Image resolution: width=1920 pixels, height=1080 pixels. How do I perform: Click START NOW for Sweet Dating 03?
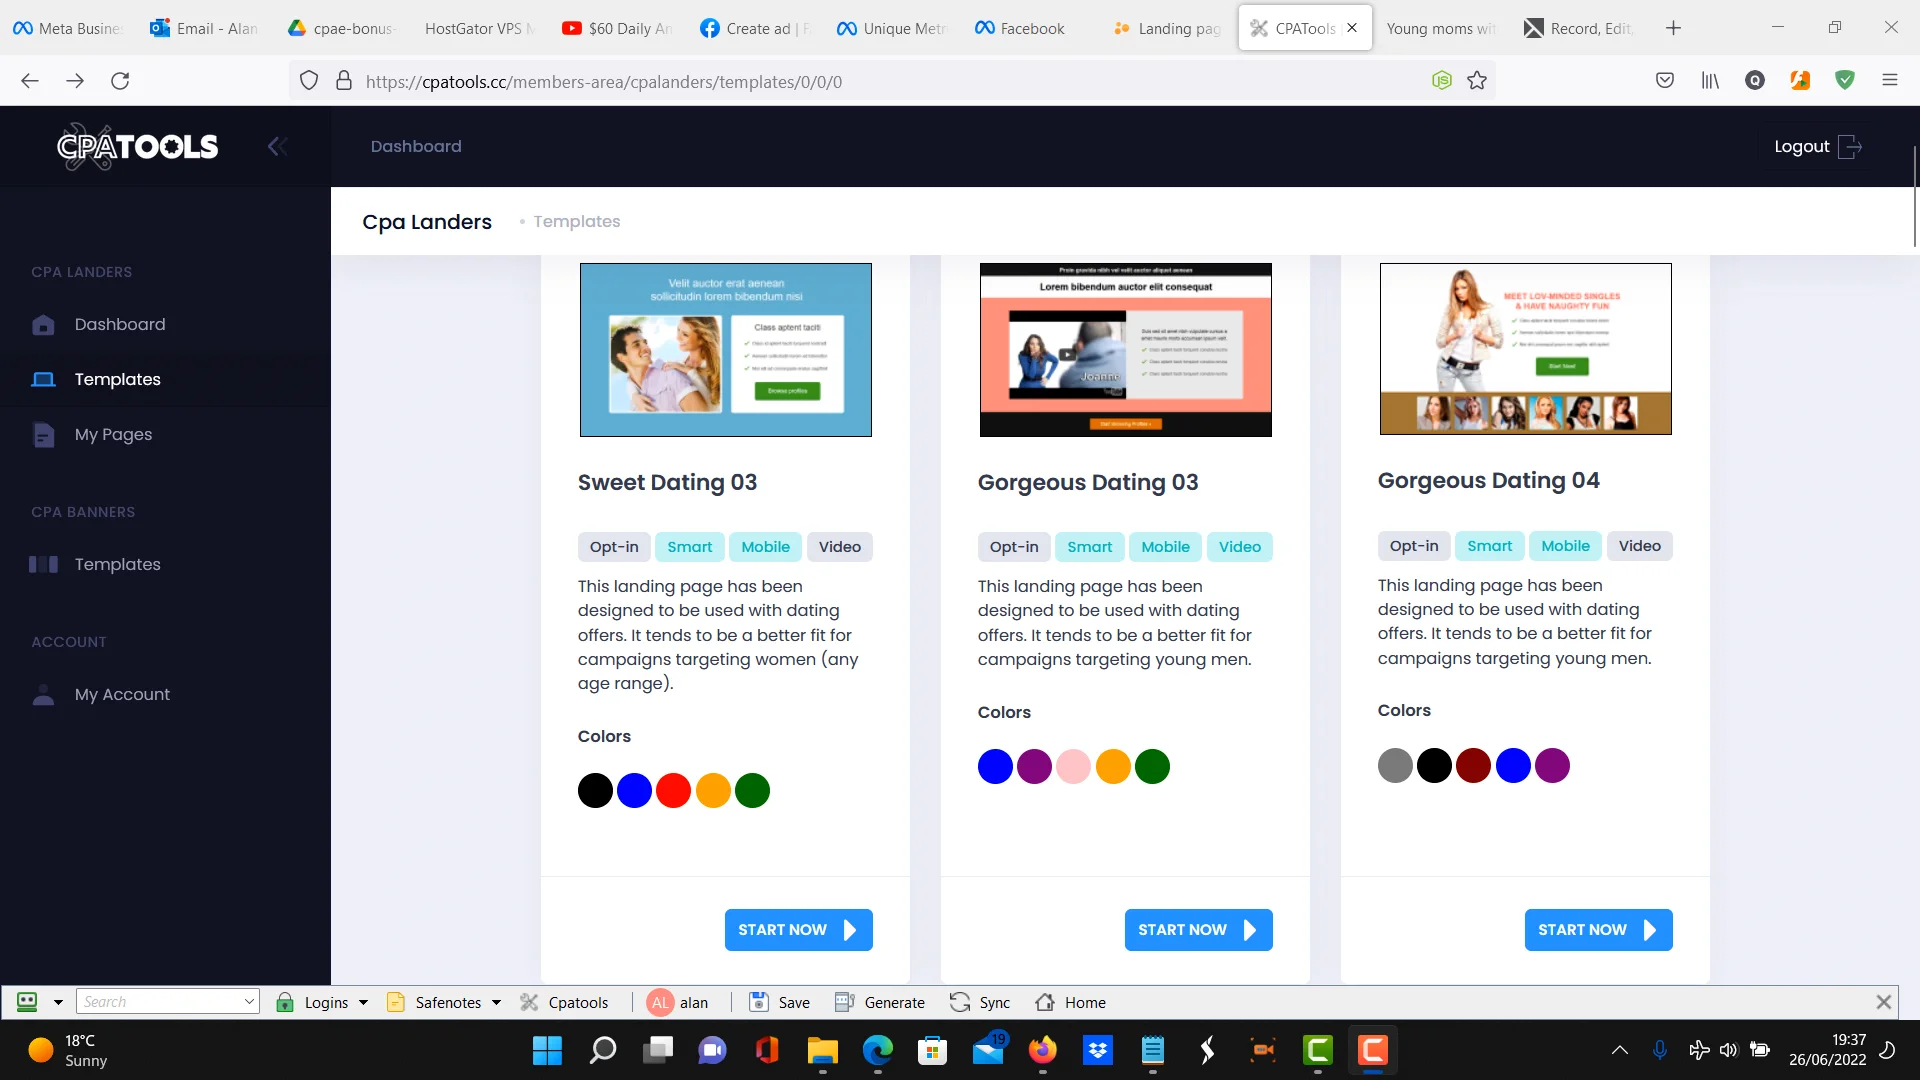pos(798,930)
